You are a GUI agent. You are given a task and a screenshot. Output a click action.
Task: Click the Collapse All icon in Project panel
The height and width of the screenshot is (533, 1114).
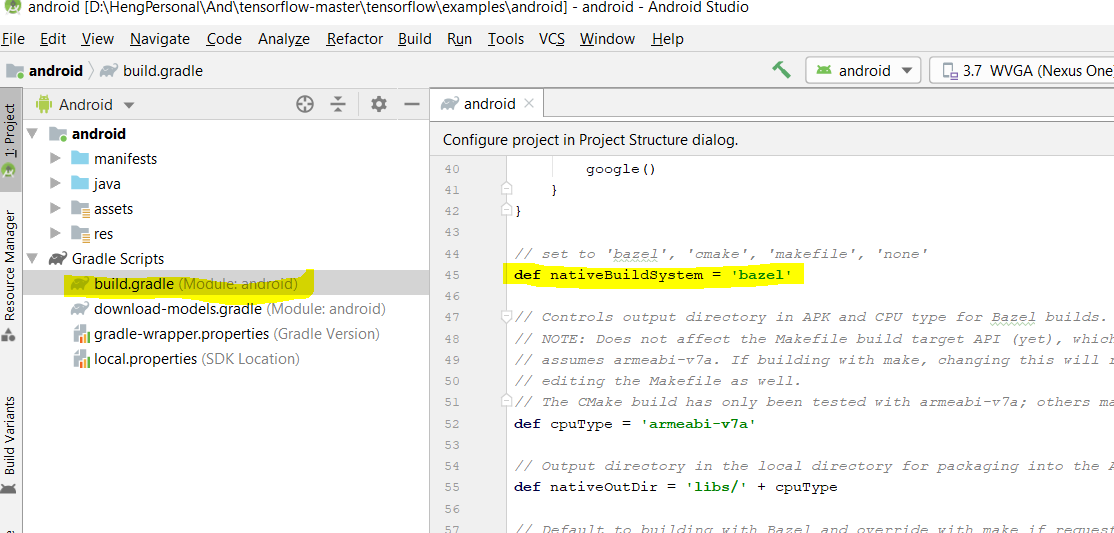[338, 104]
